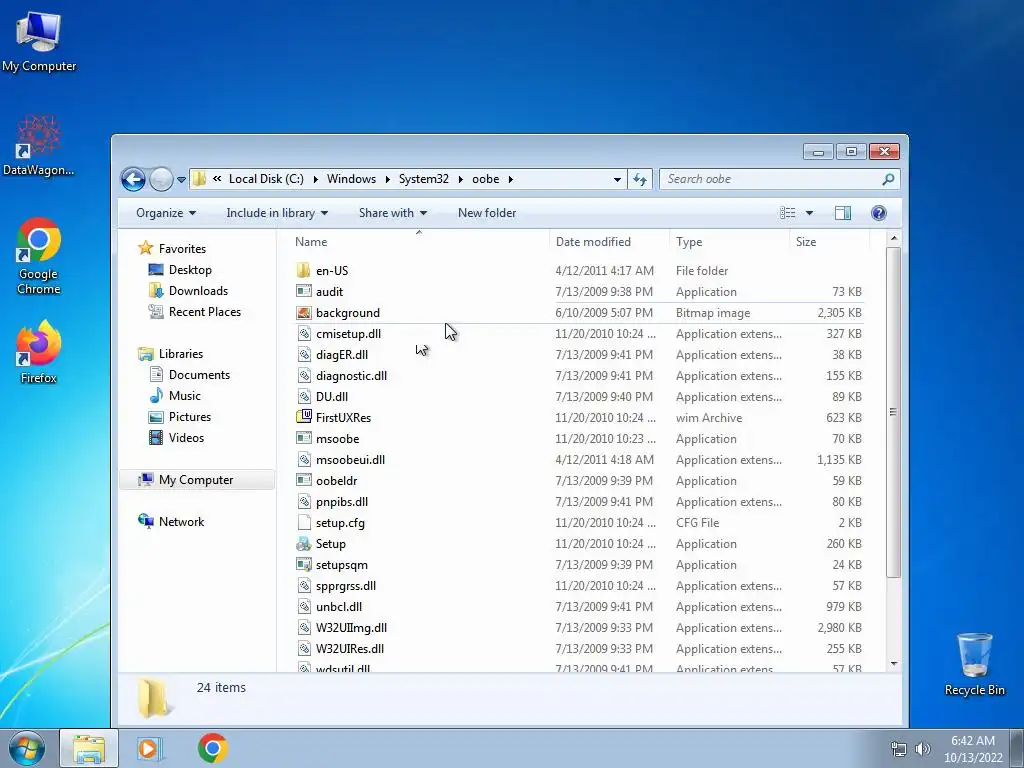
Task: Select the oobeldr file name
Action: point(336,481)
